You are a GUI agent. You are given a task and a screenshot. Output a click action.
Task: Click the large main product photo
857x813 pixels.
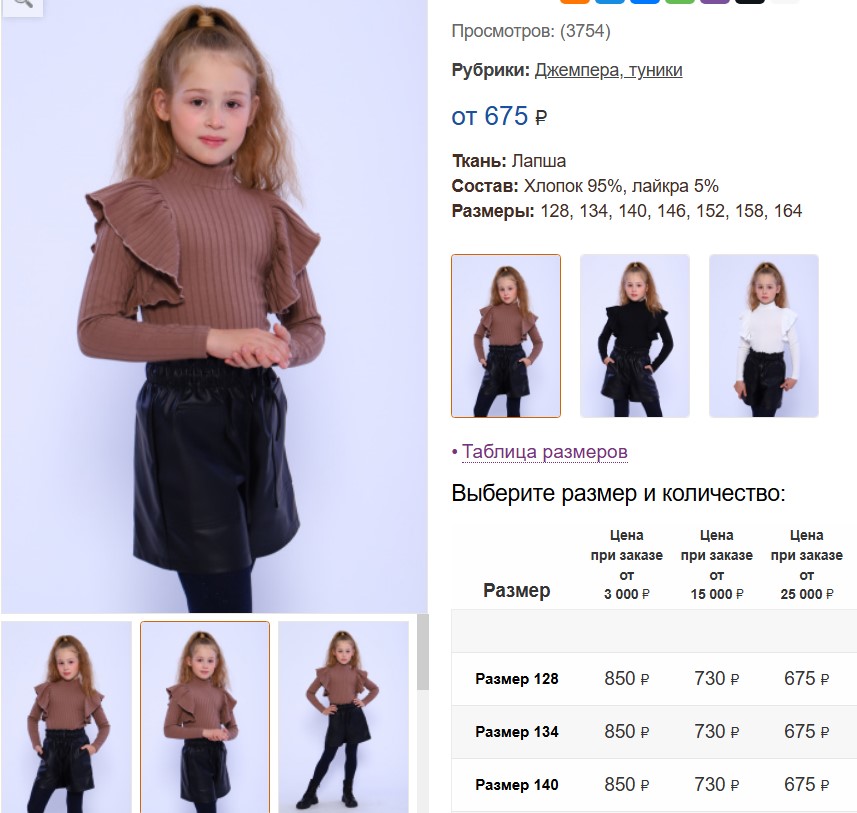[x=214, y=306]
